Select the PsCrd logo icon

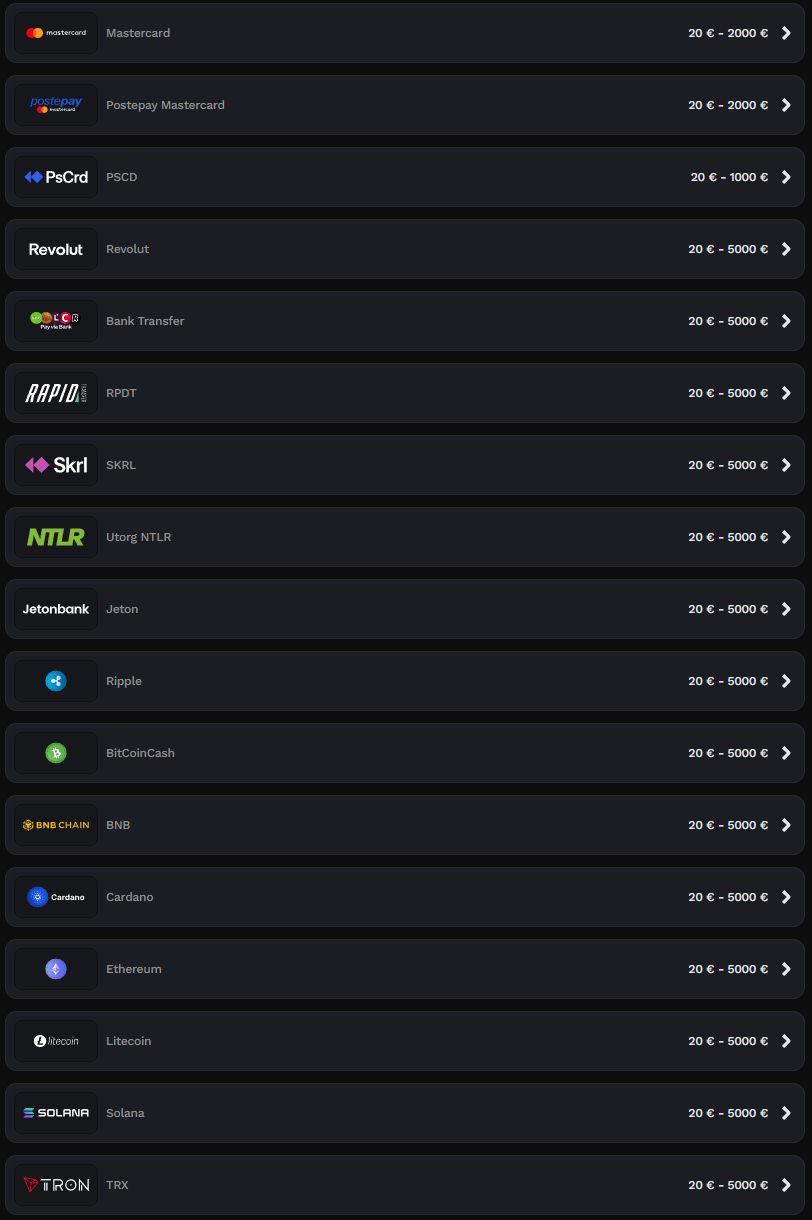56,177
